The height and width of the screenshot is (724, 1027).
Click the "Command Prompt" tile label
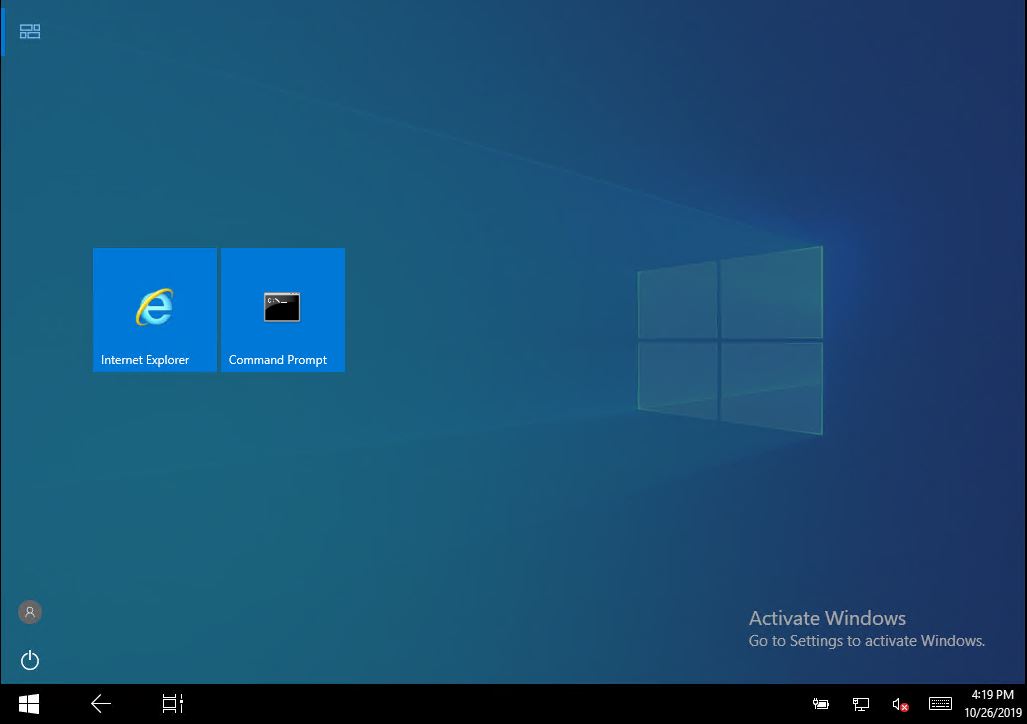click(x=278, y=360)
